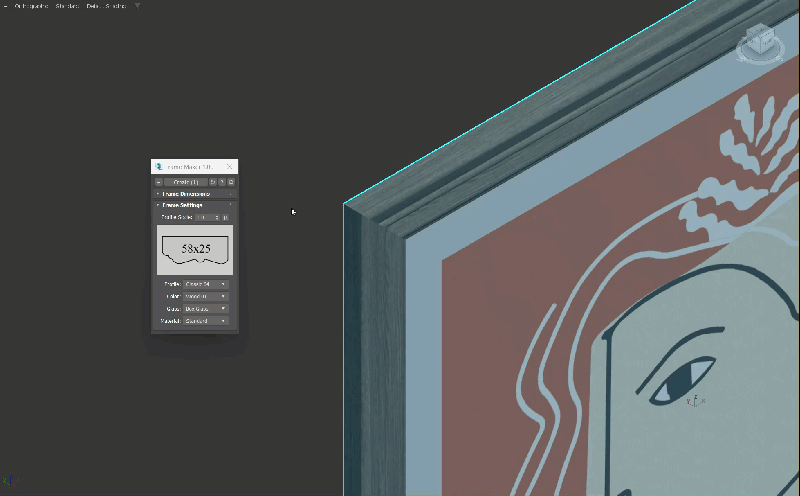Open the Default Shading viewport menu
Image resolution: width=800 pixels, height=496 pixels.
pyautogui.click(x=106, y=6)
